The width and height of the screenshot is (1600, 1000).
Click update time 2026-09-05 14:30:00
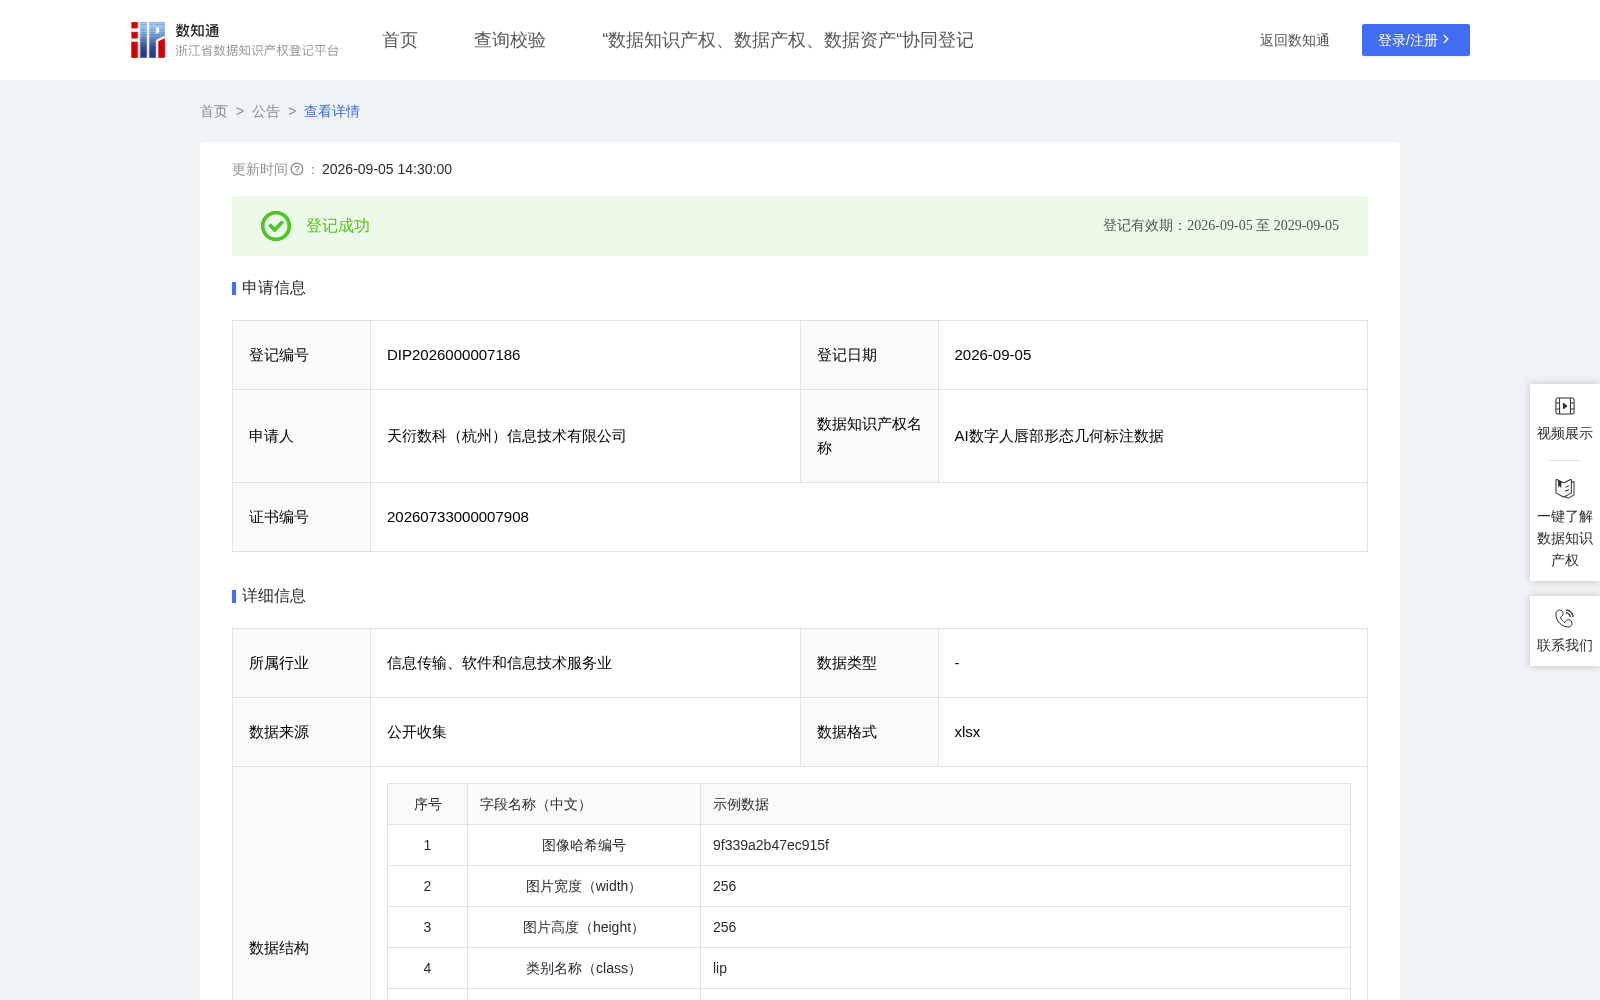[387, 169]
